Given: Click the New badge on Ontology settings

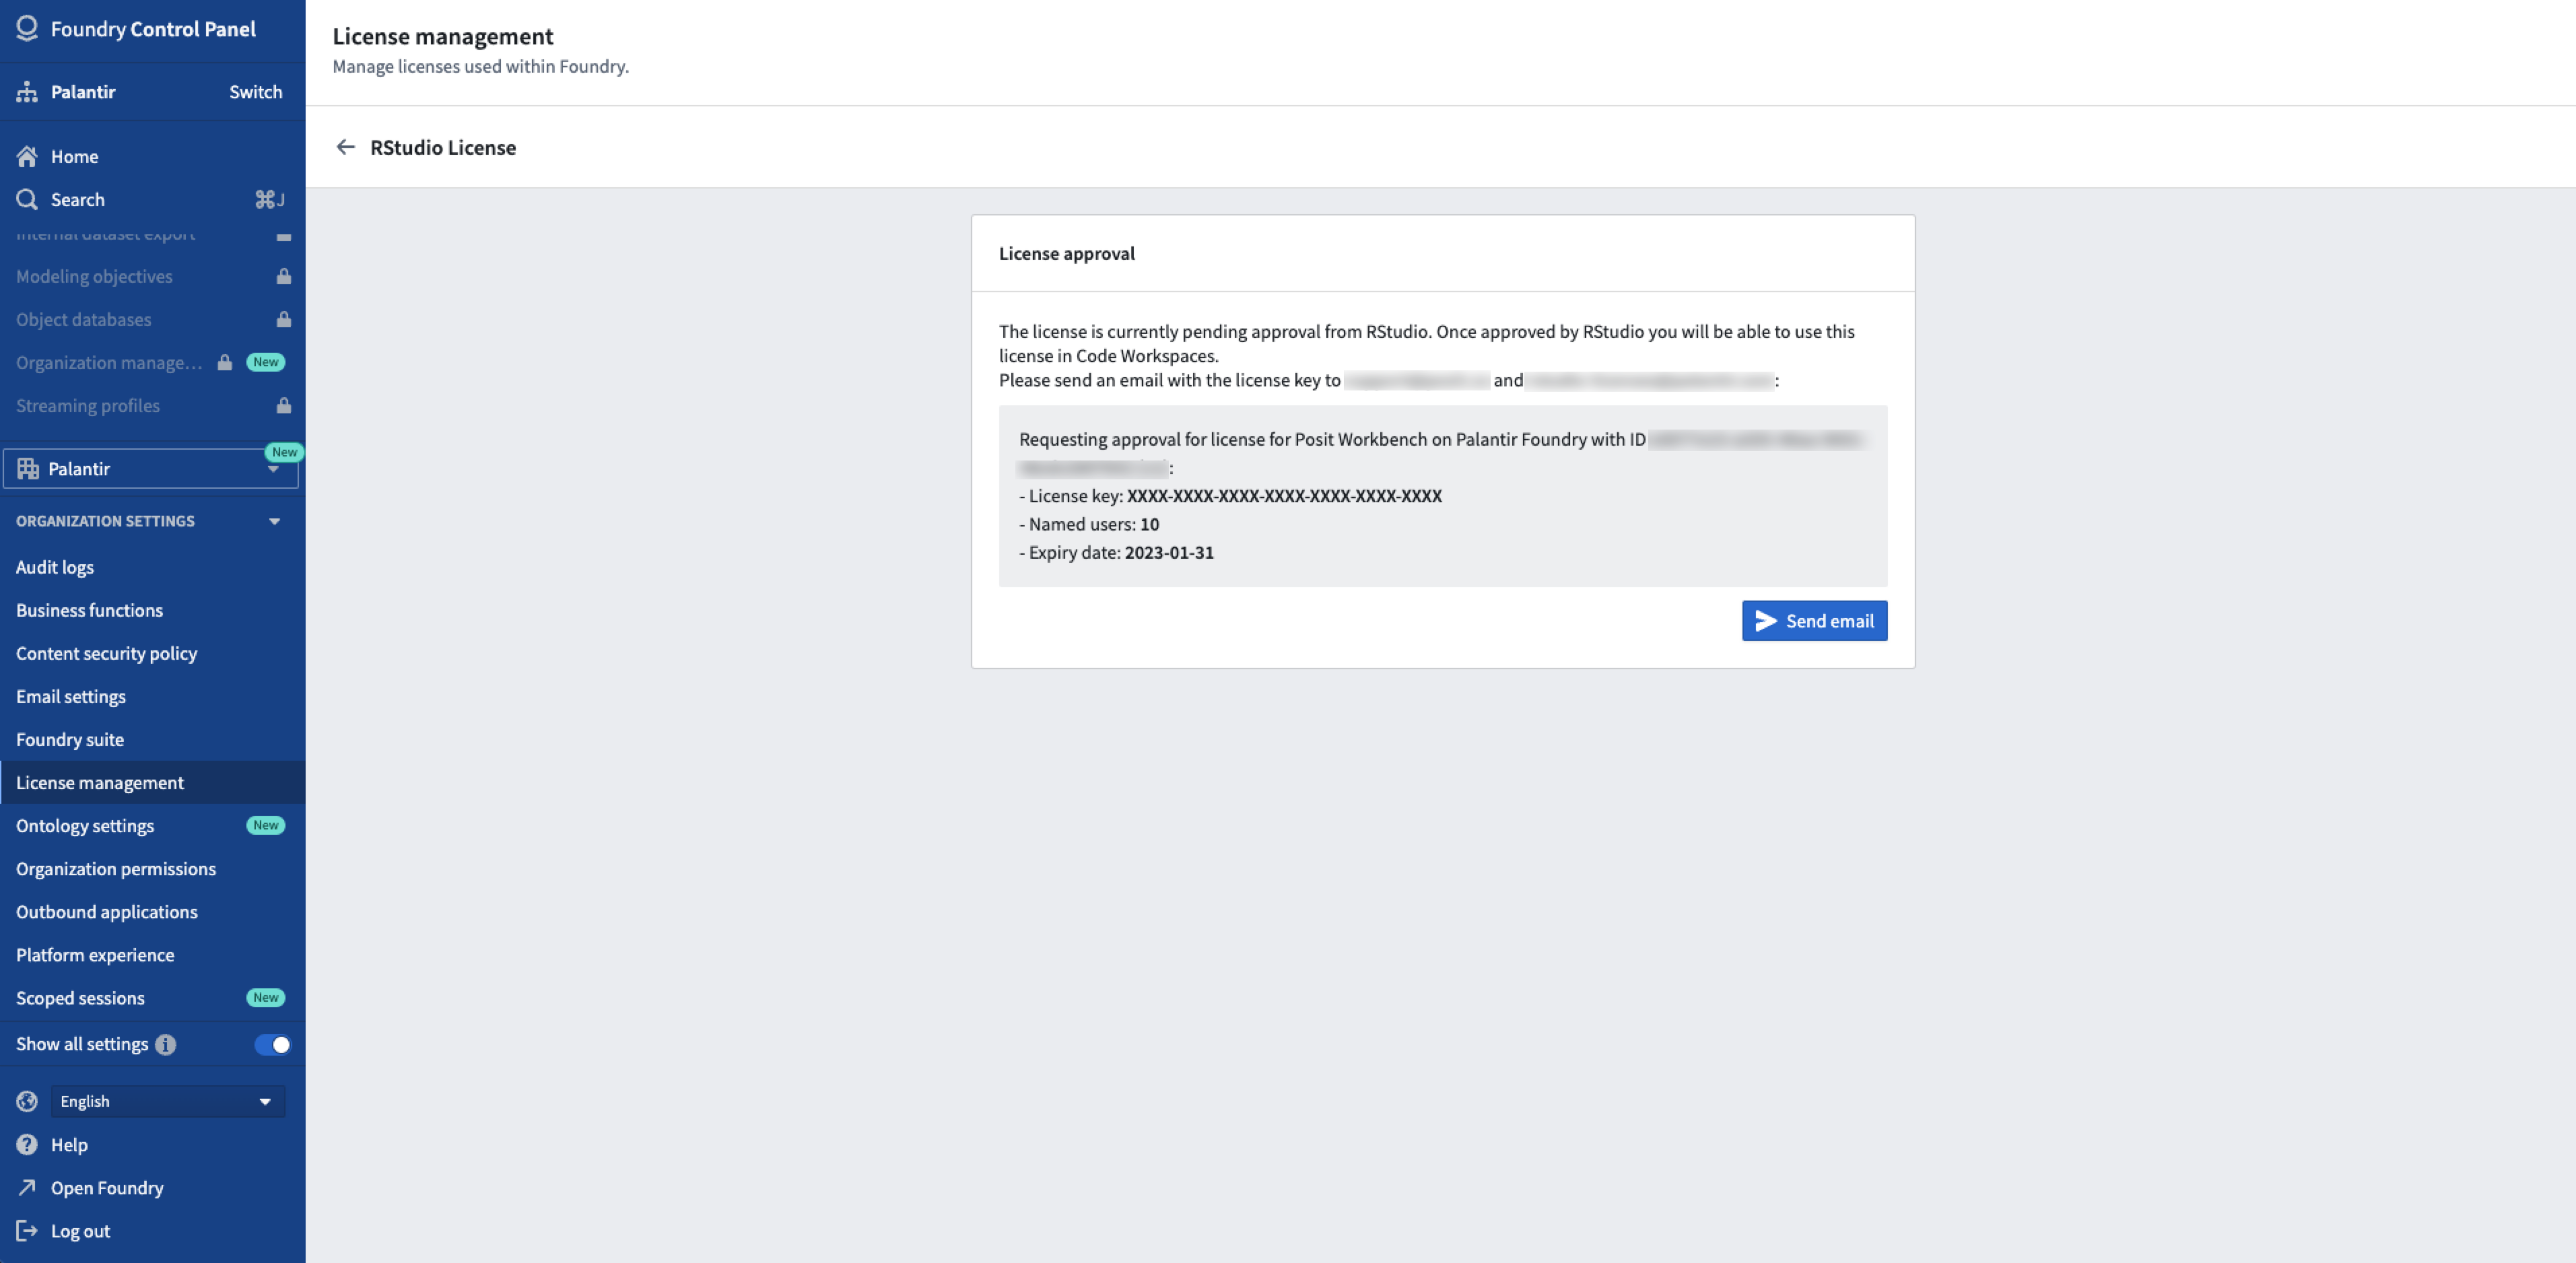Looking at the screenshot, I should [265, 825].
